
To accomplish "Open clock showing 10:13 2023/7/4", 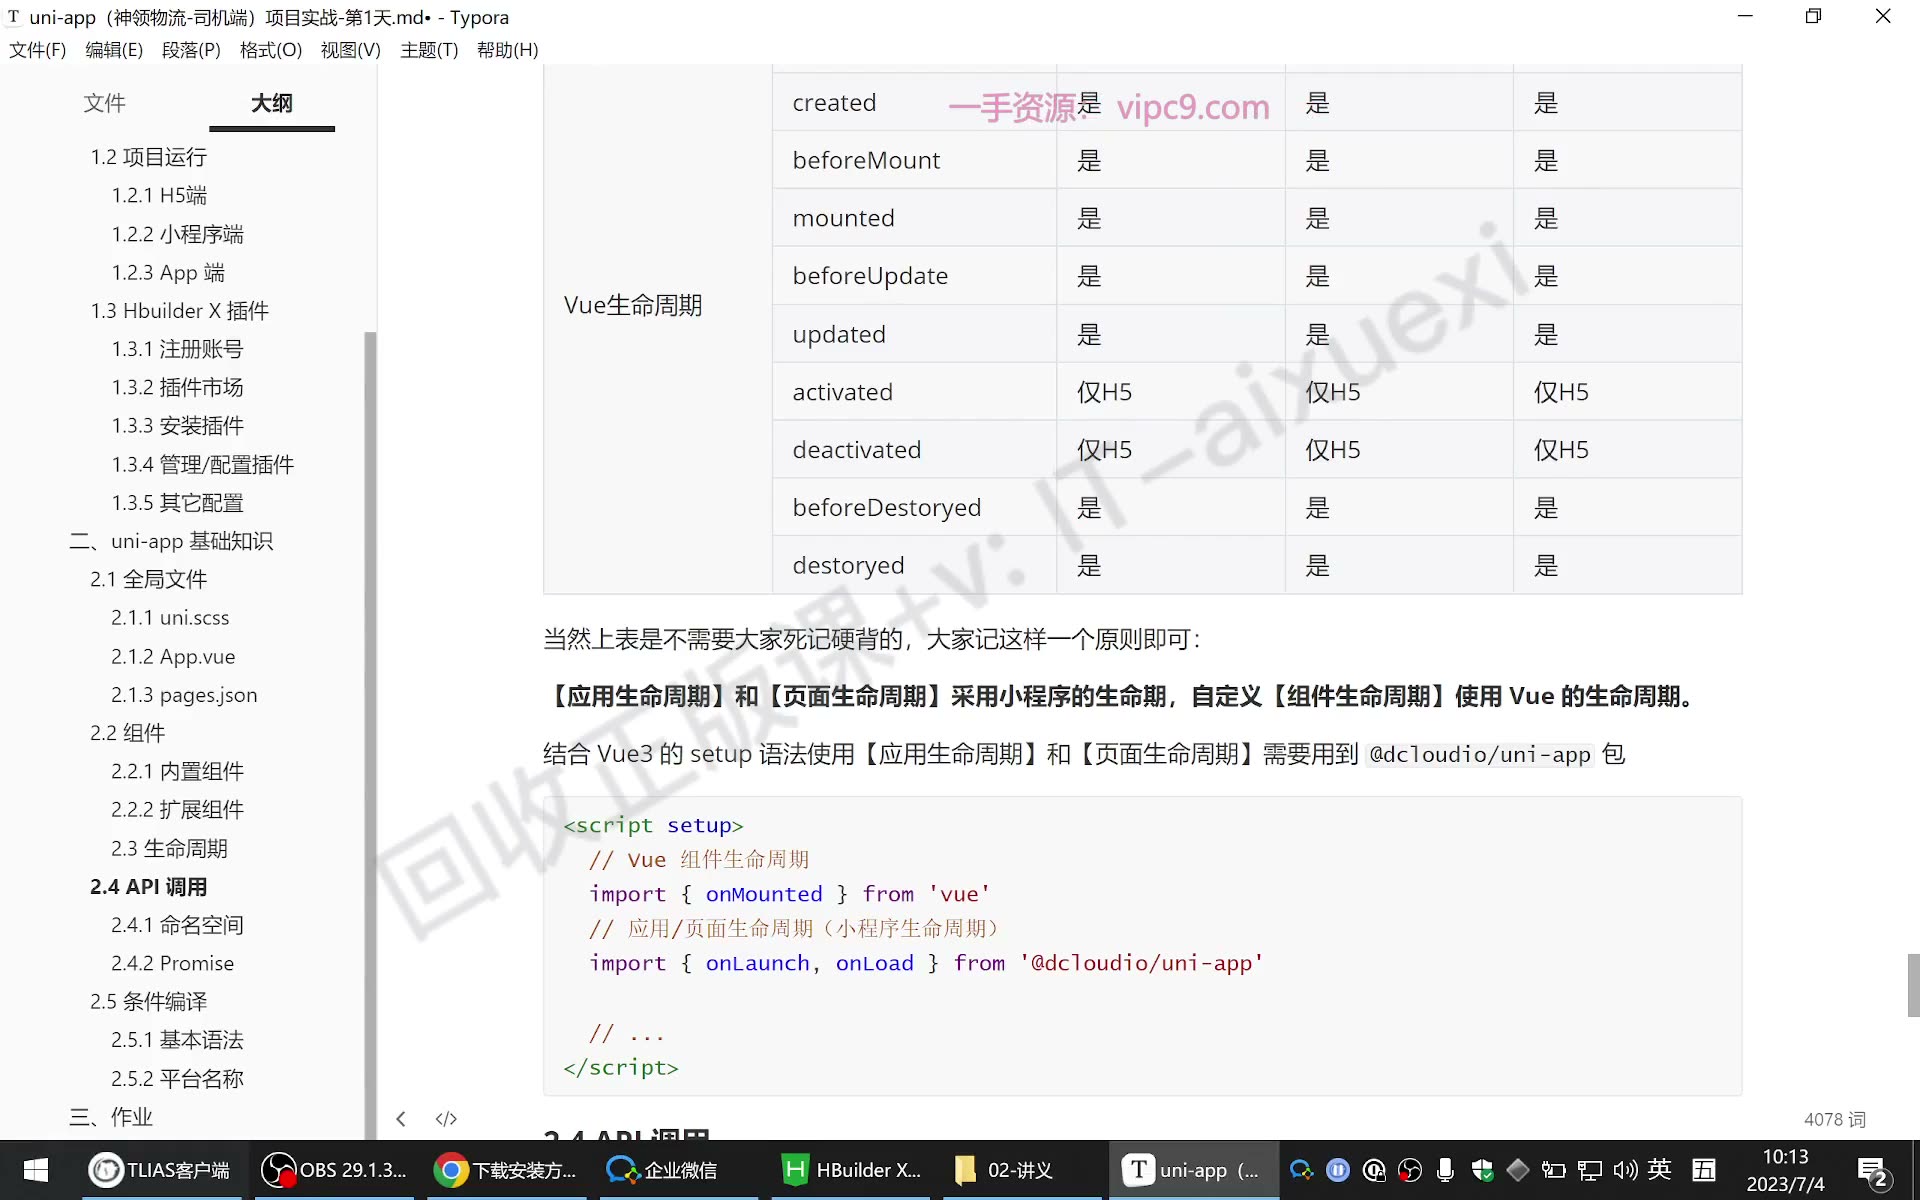I will [1785, 1170].
